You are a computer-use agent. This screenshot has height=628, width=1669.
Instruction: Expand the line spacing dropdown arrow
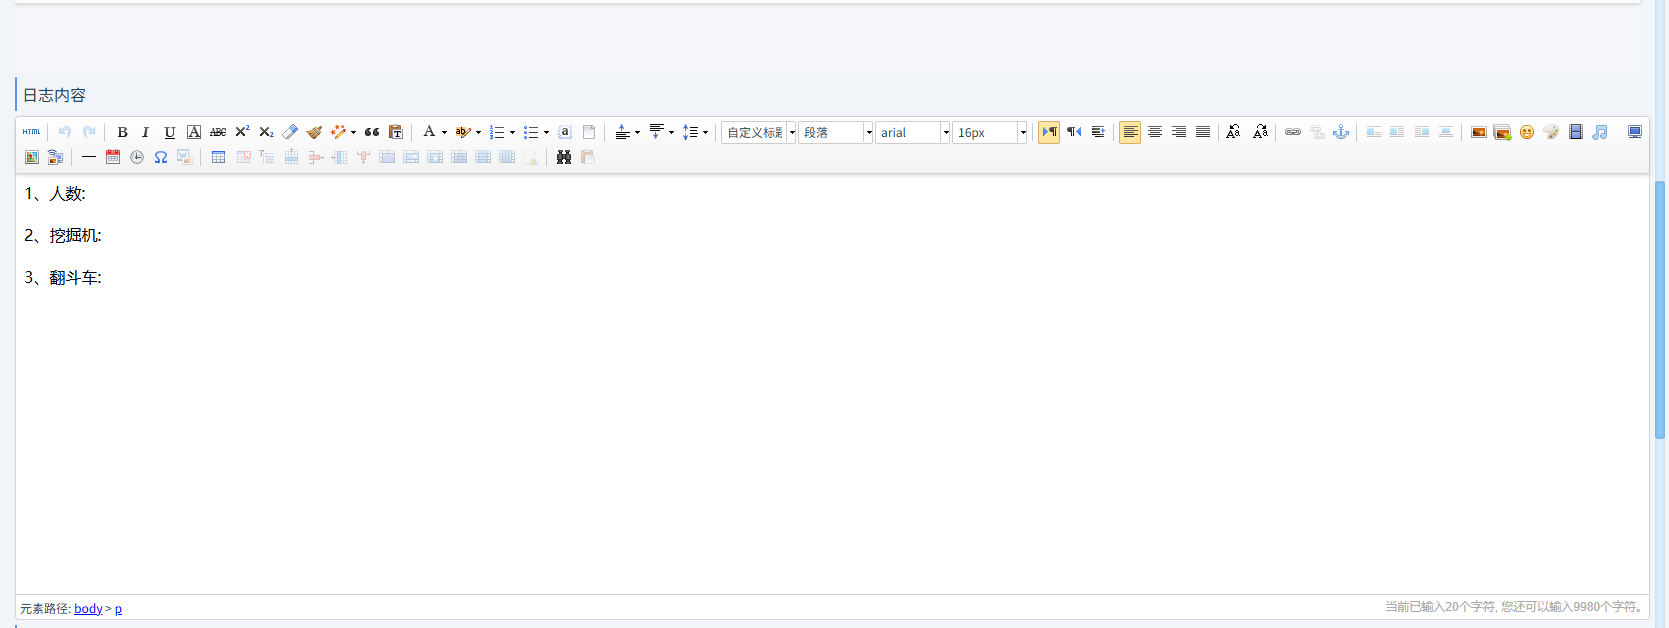tap(705, 132)
